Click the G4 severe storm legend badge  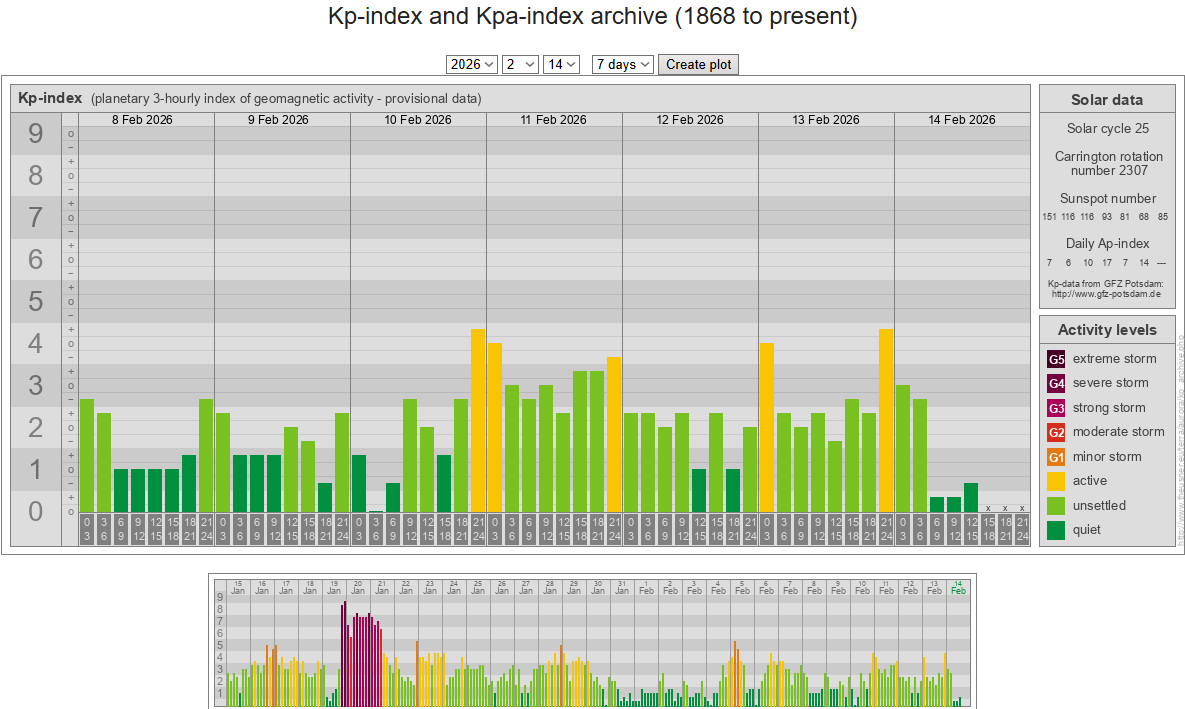(x=1056, y=383)
